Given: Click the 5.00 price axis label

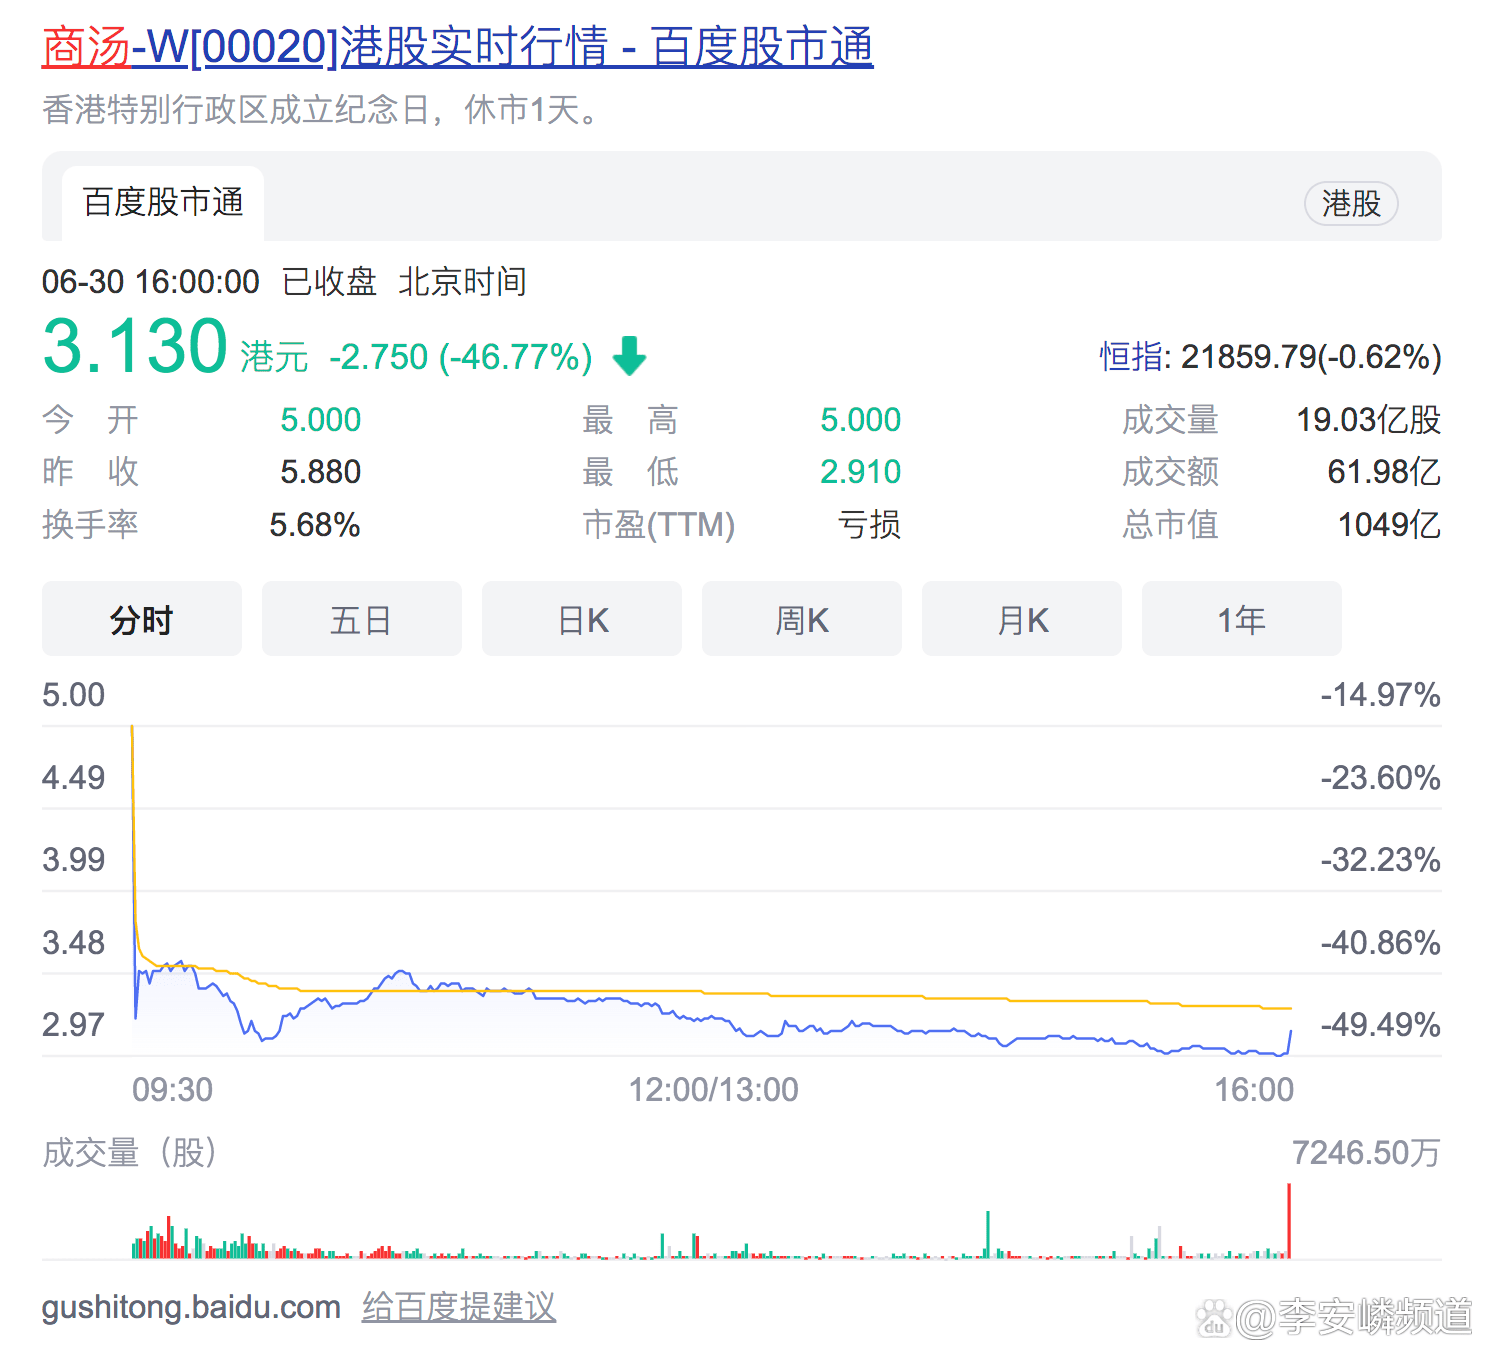Looking at the screenshot, I should coord(73,694).
